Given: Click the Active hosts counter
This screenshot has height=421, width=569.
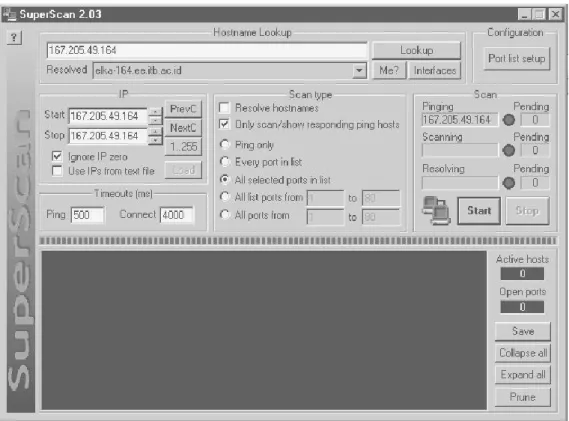Looking at the screenshot, I should [522, 273].
